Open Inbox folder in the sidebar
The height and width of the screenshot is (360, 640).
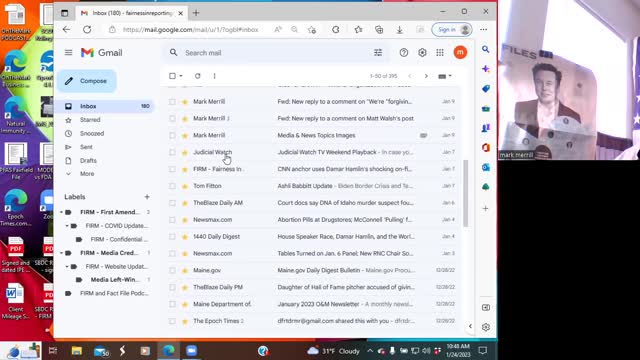click(105, 106)
